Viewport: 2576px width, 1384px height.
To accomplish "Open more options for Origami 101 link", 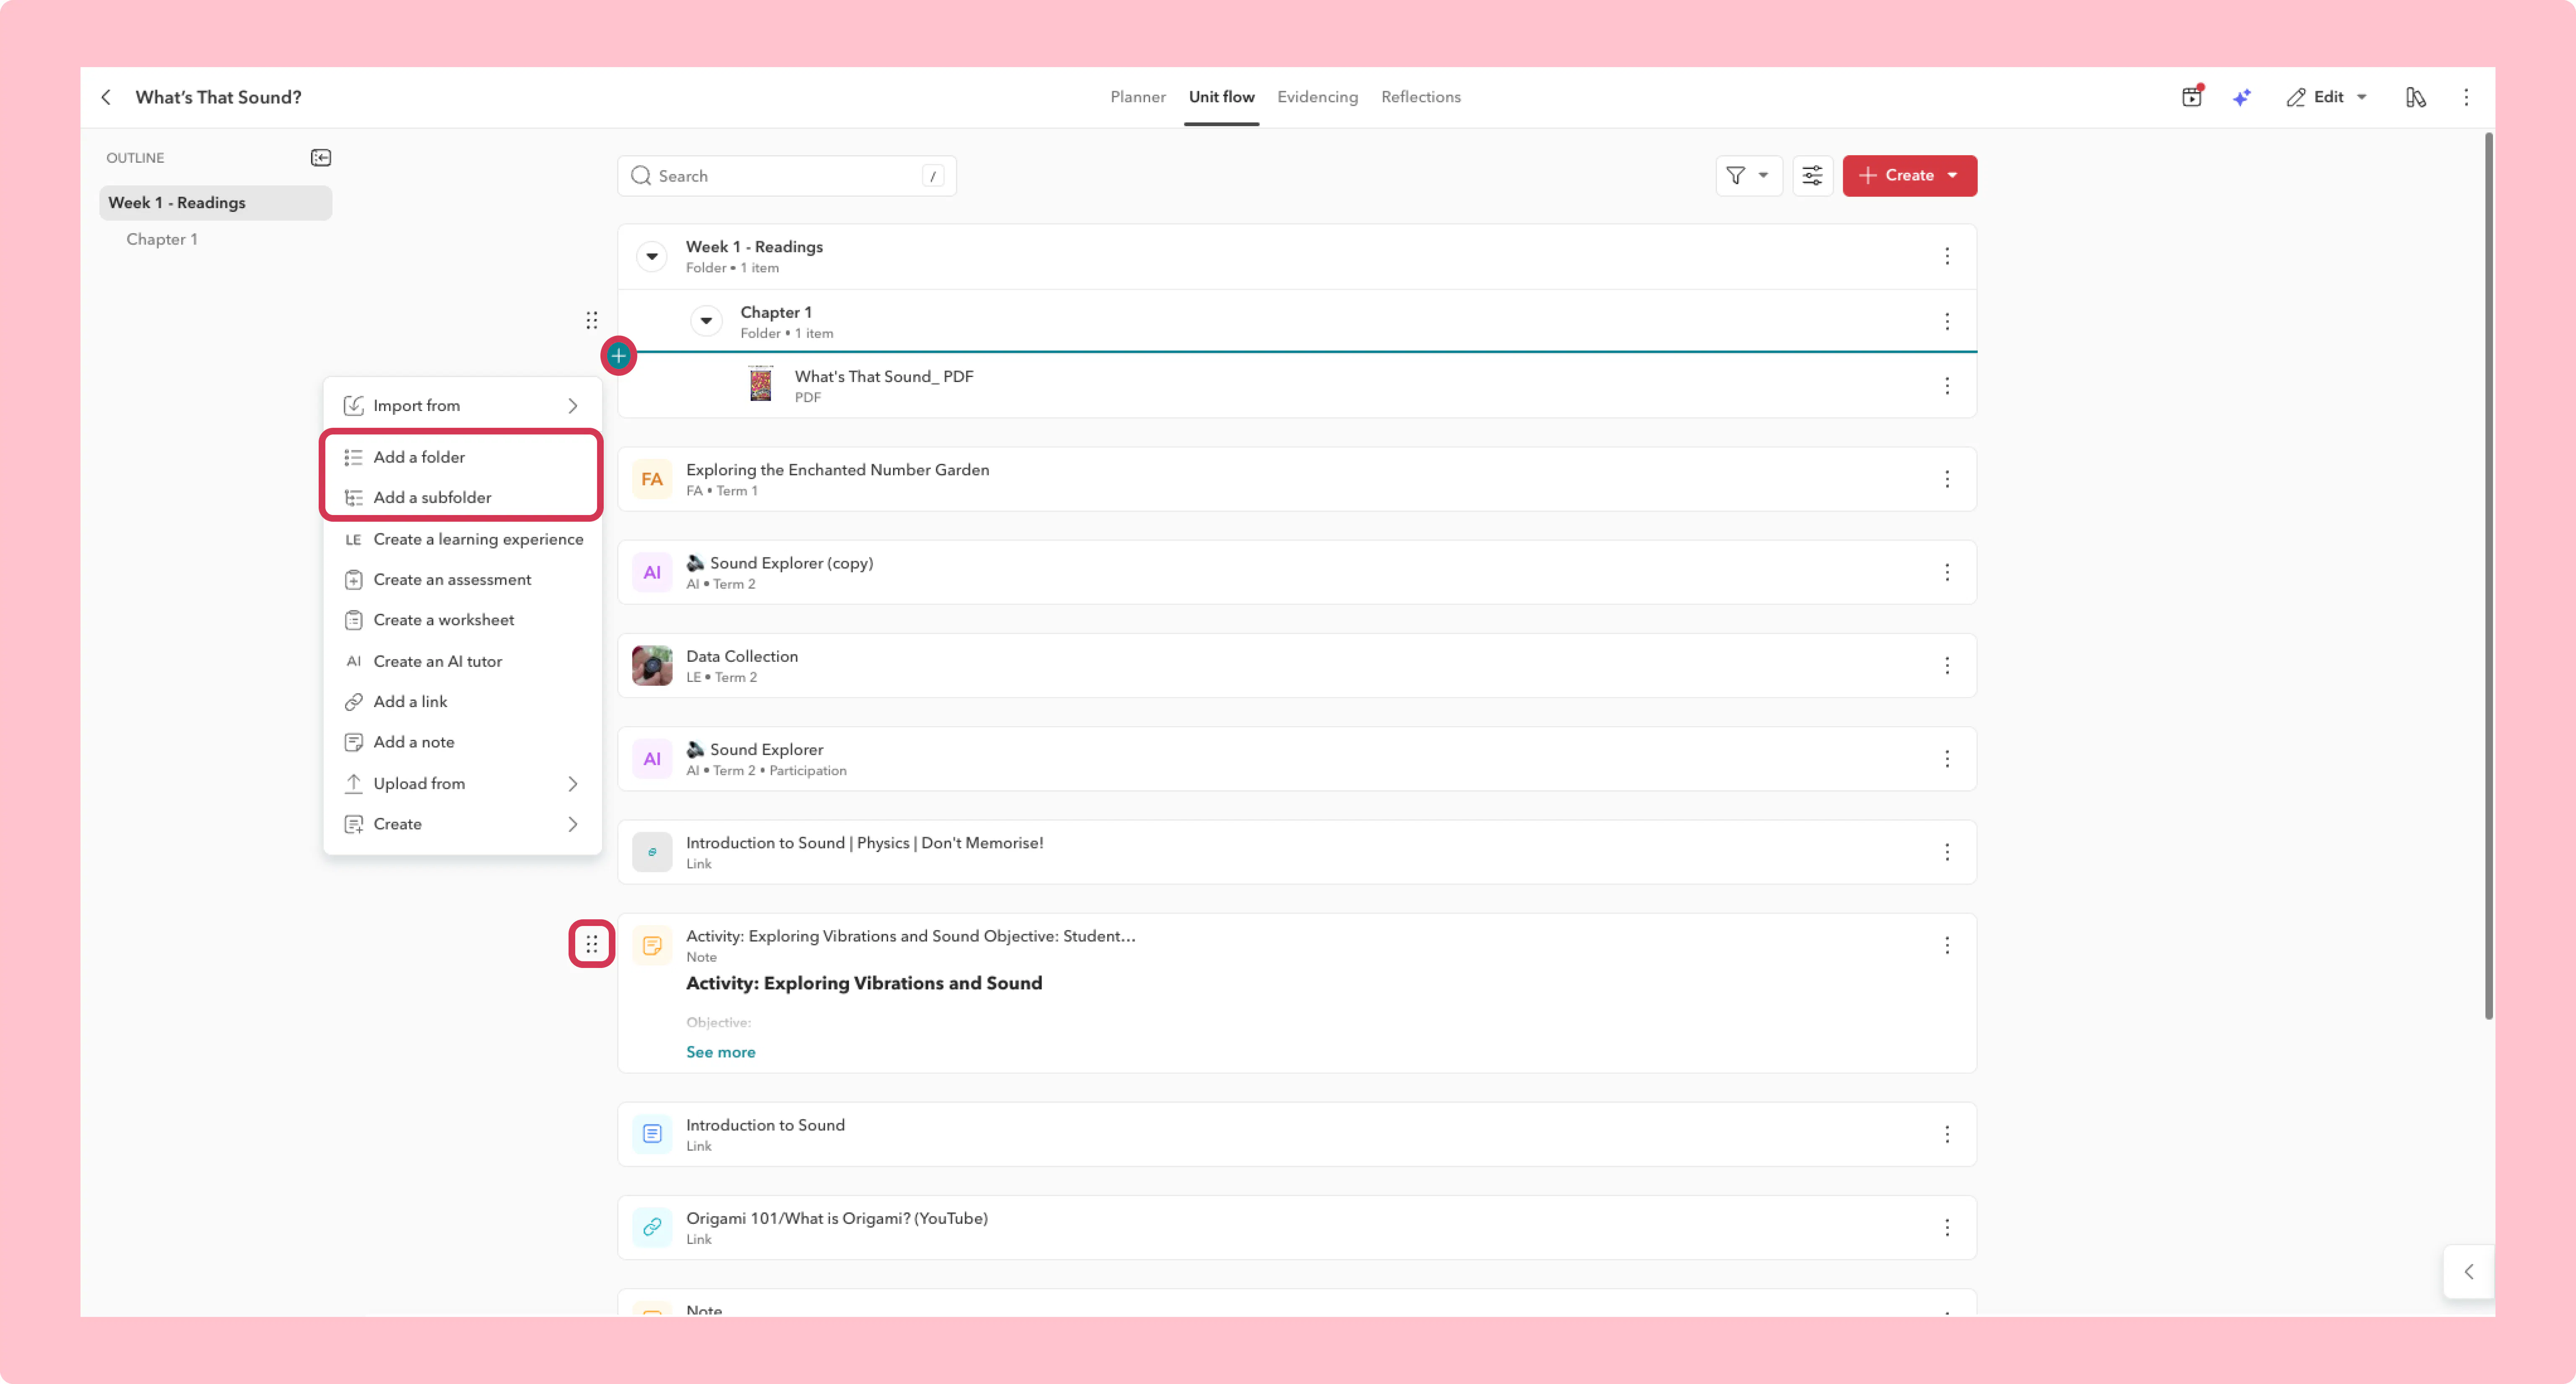I will pos(1947,1227).
